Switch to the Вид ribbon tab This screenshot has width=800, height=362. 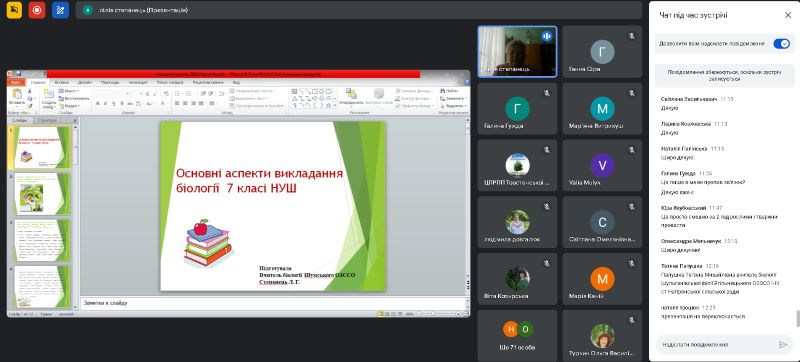pyautogui.click(x=236, y=82)
